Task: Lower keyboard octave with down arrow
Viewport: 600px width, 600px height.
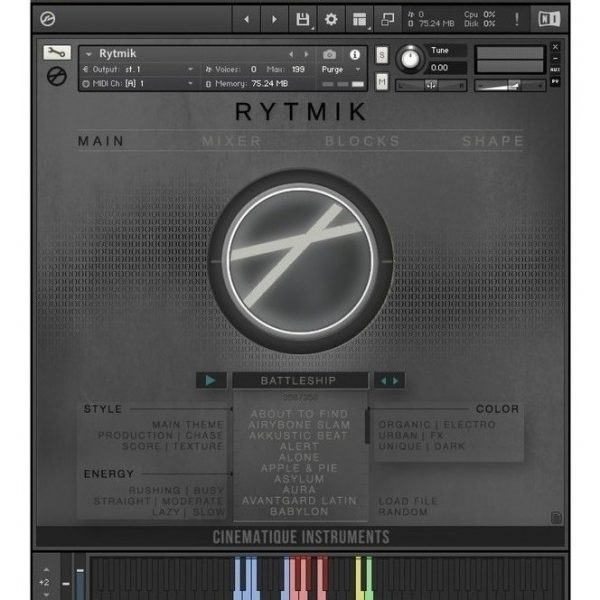Action: [46, 595]
